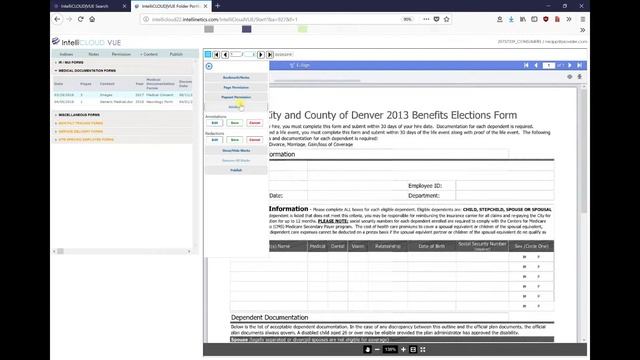Image resolution: width=640 pixels, height=360 pixels.
Task: Click Save under Annotations
Action: click(x=235, y=123)
